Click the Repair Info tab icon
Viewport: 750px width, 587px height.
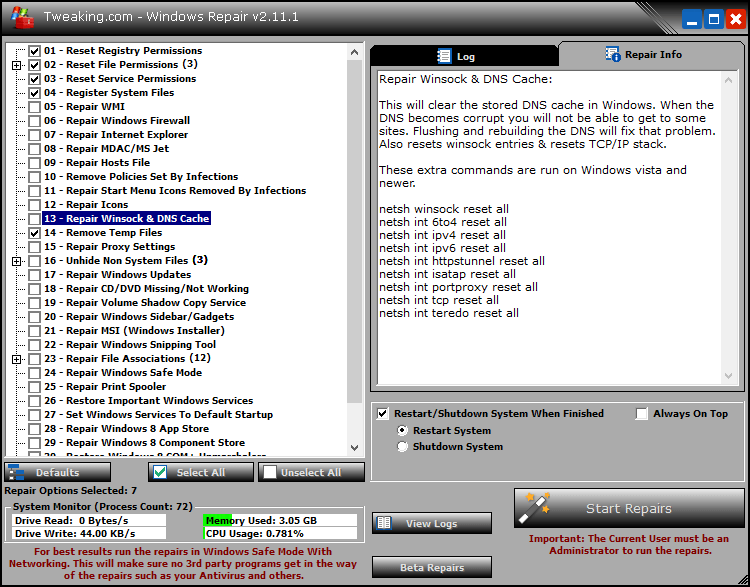[x=612, y=54]
